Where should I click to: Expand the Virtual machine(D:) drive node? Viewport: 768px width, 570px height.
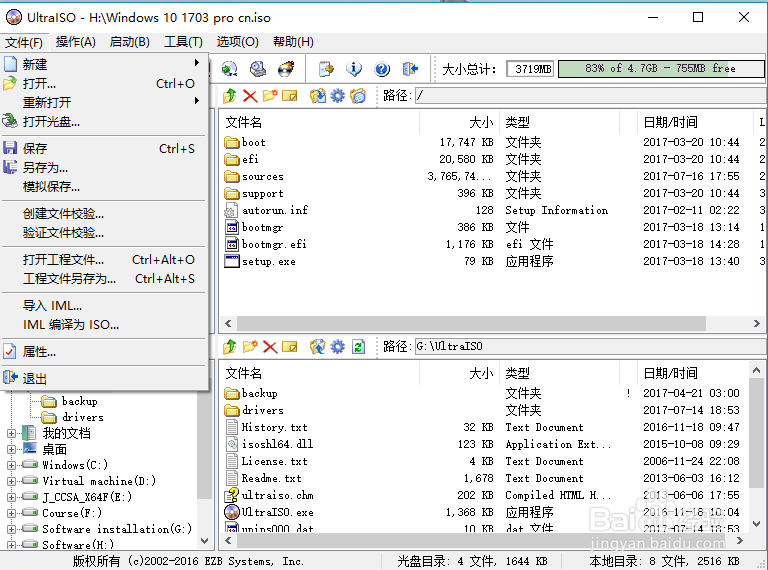click(11, 481)
